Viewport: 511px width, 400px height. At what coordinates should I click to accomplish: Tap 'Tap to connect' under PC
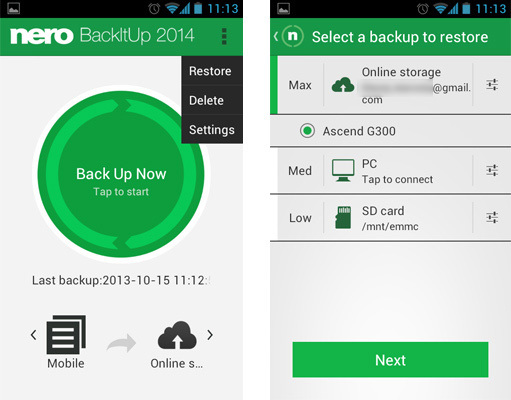(397, 180)
